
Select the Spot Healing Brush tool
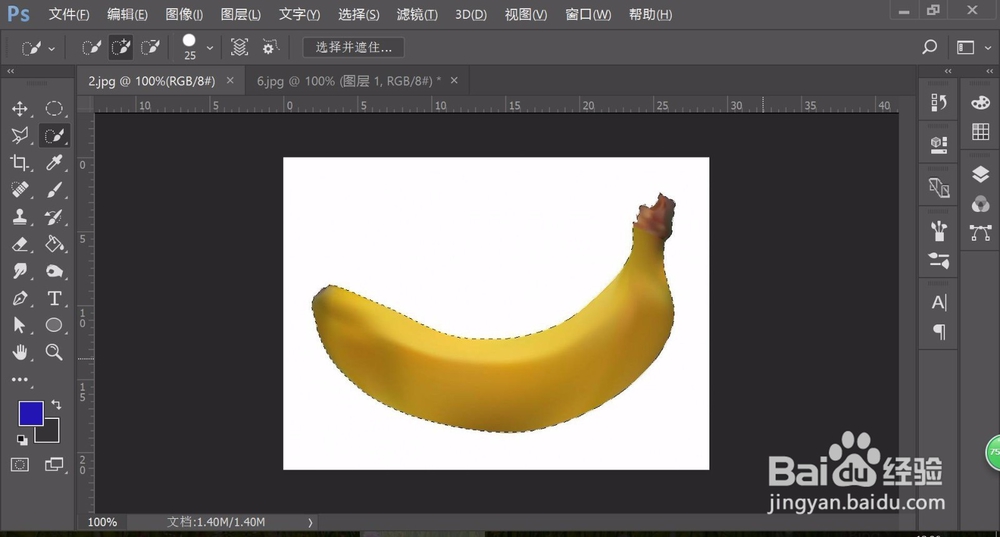click(x=20, y=189)
